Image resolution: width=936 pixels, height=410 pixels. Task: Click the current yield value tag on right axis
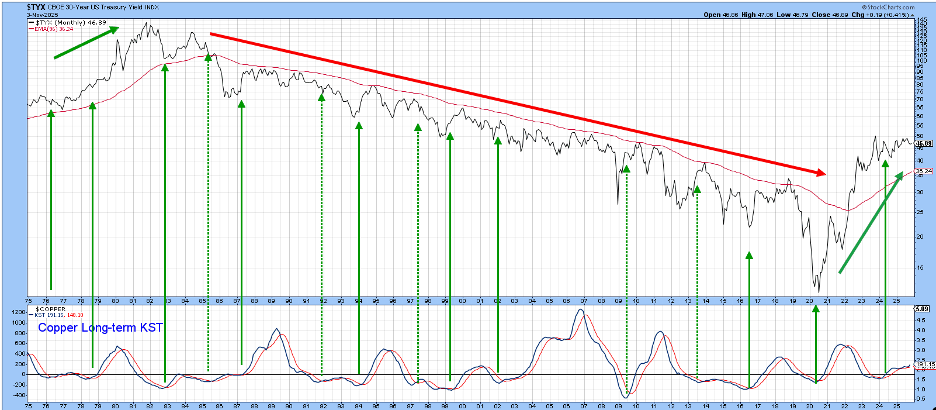point(924,144)
